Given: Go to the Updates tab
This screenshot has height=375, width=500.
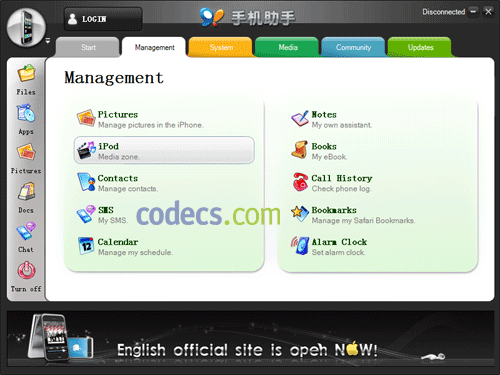Looking at the screenshot, I should click(420, 47).
